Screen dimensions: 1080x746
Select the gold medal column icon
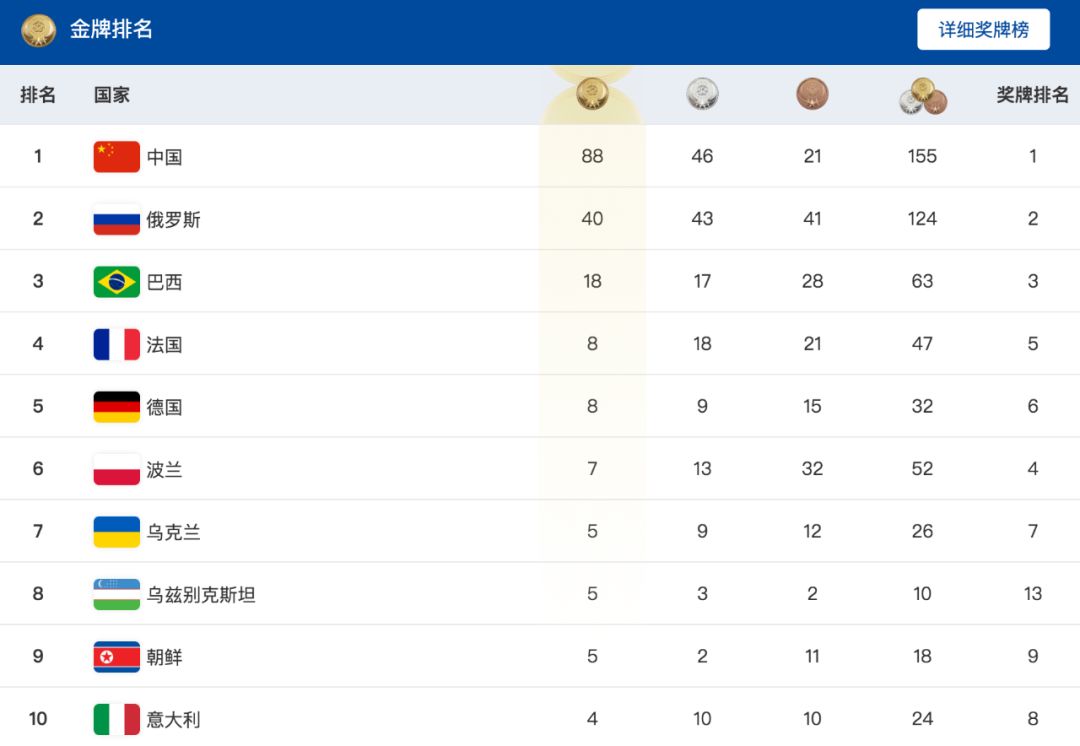[592, 94]
